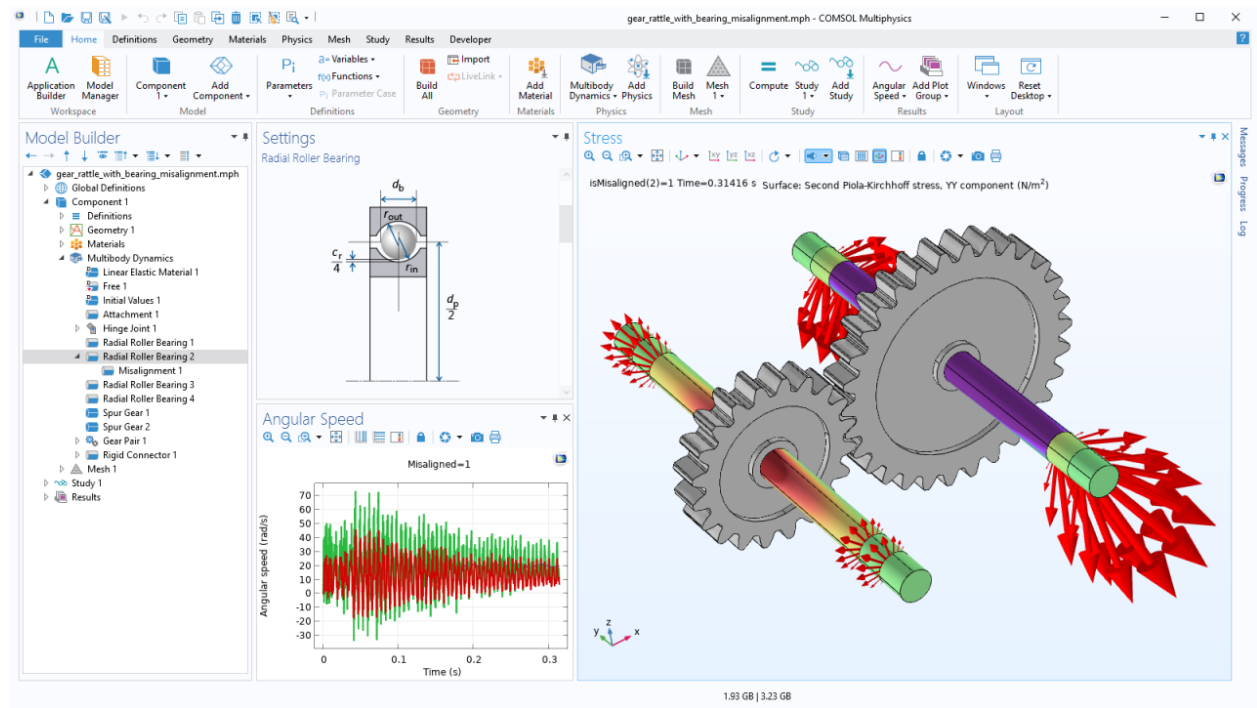Toggle legend display in Angular Speed toolbar
This screenshot has width=1257, height=708.
[397, 437]
